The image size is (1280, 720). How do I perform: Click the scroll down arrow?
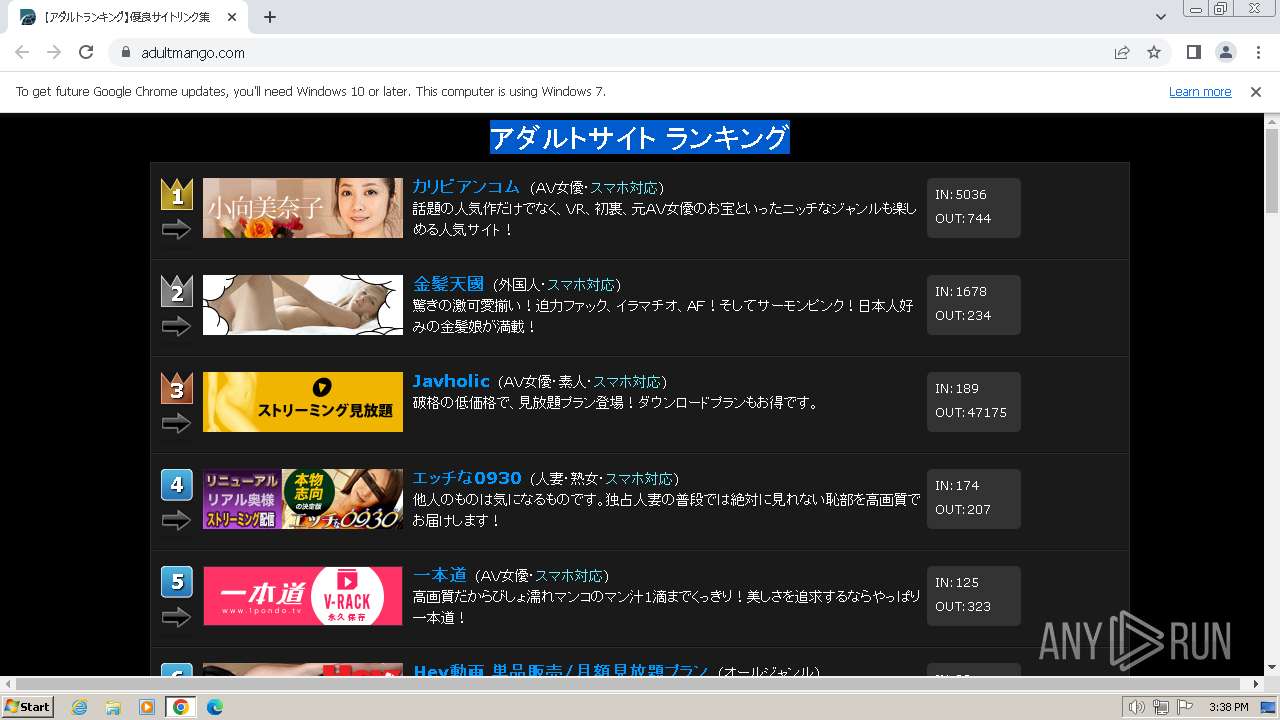(1272, 668)
